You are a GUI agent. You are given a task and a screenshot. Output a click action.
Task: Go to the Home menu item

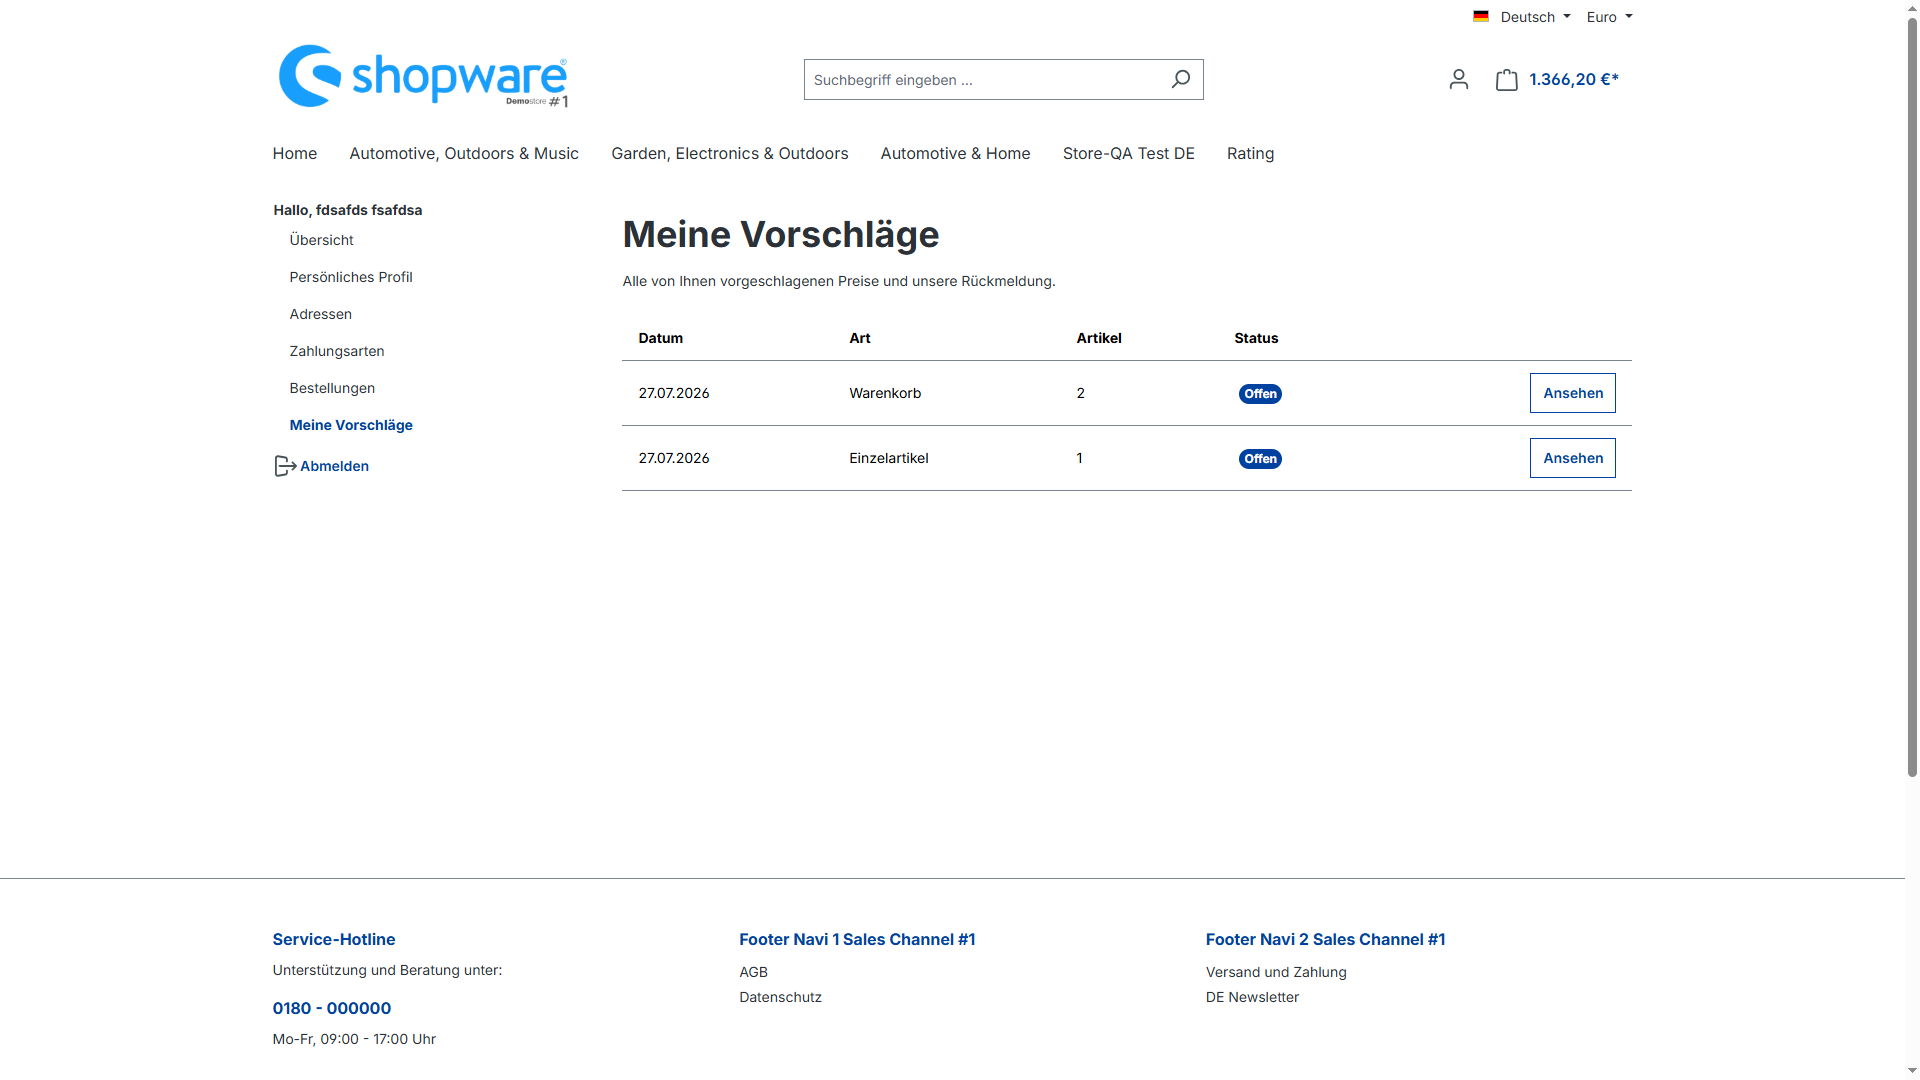tap(294, 153)
